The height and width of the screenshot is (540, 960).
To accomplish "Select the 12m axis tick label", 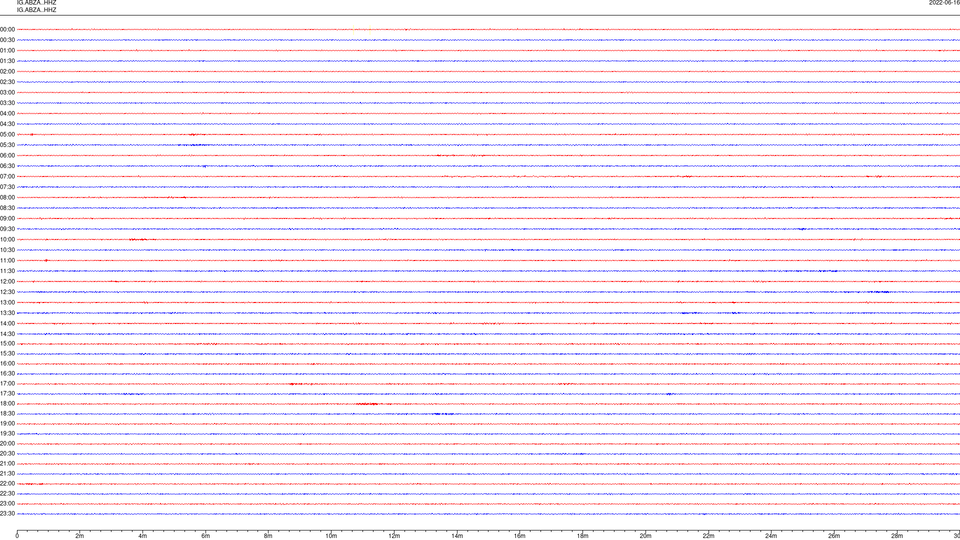I will (x=394, y=536).
